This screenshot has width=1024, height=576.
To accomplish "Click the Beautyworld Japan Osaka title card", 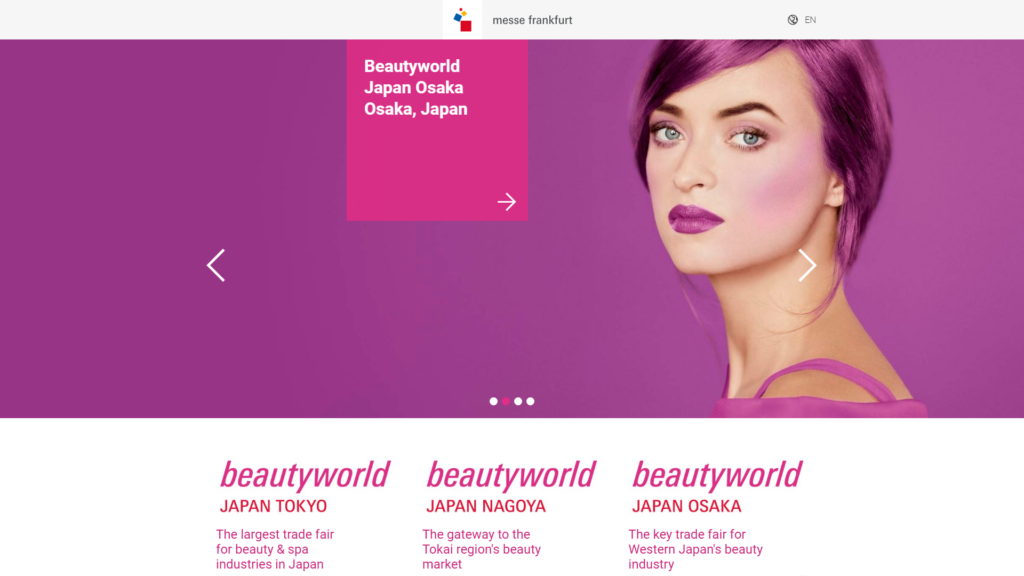I will point(437,130).
